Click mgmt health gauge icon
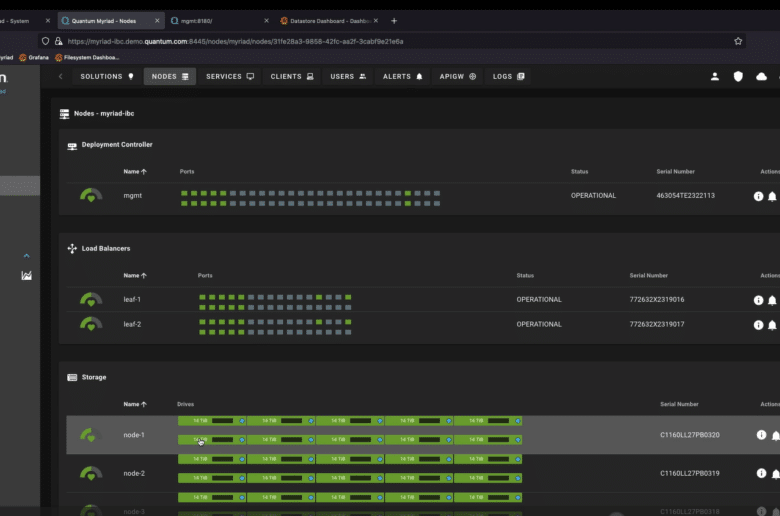 (x=91, y=195)
